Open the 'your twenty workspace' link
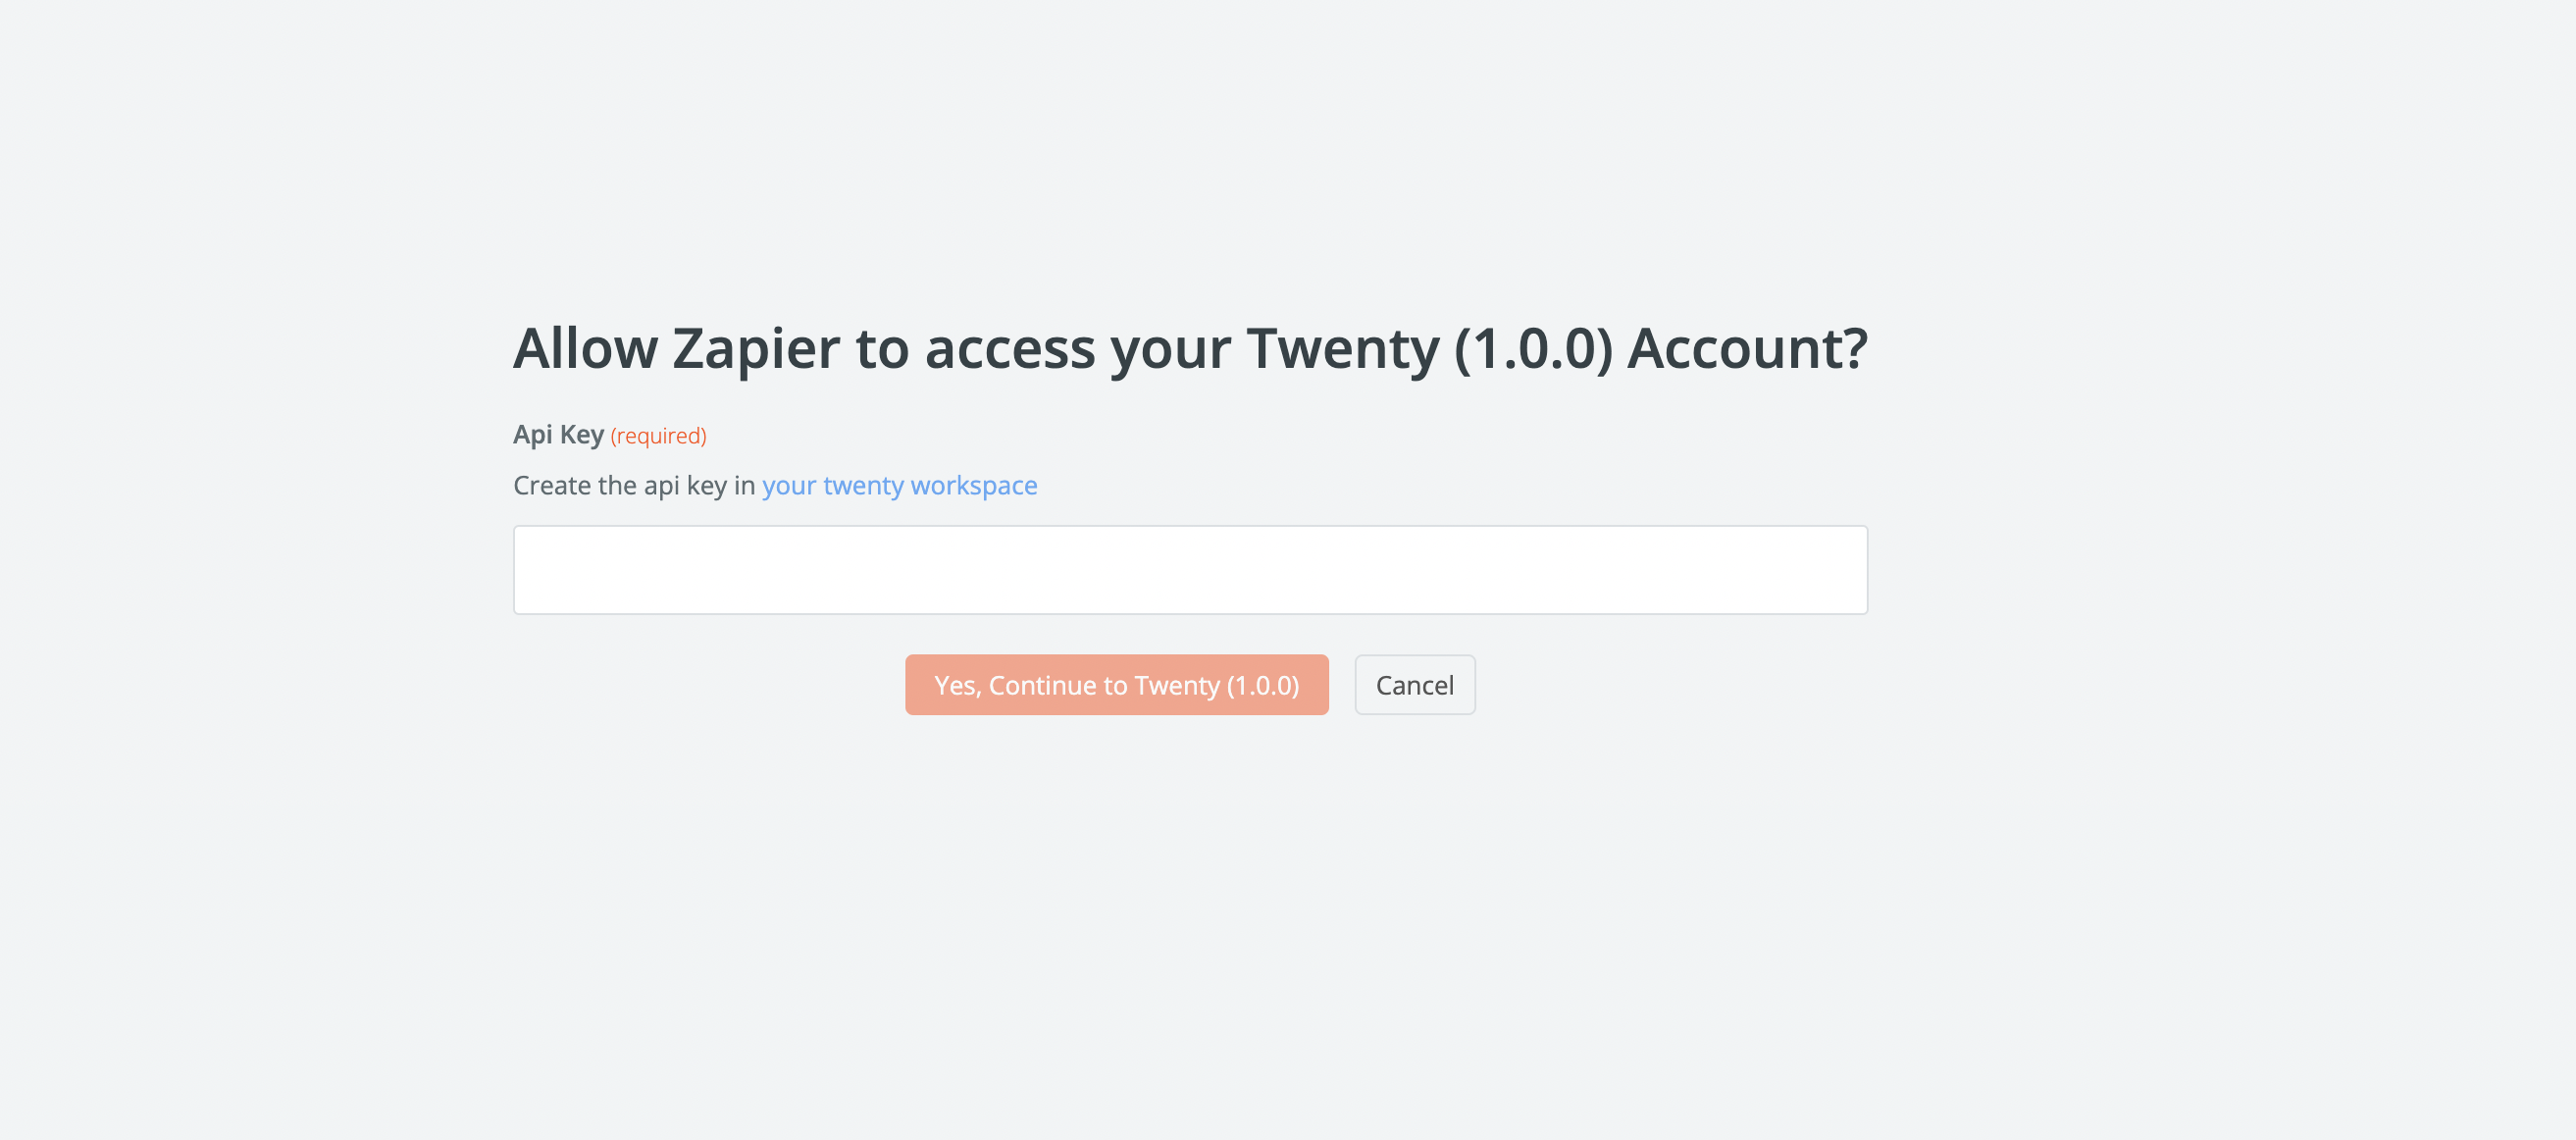The height and width of the screenshot is (1140, 2576). [899, 486]
